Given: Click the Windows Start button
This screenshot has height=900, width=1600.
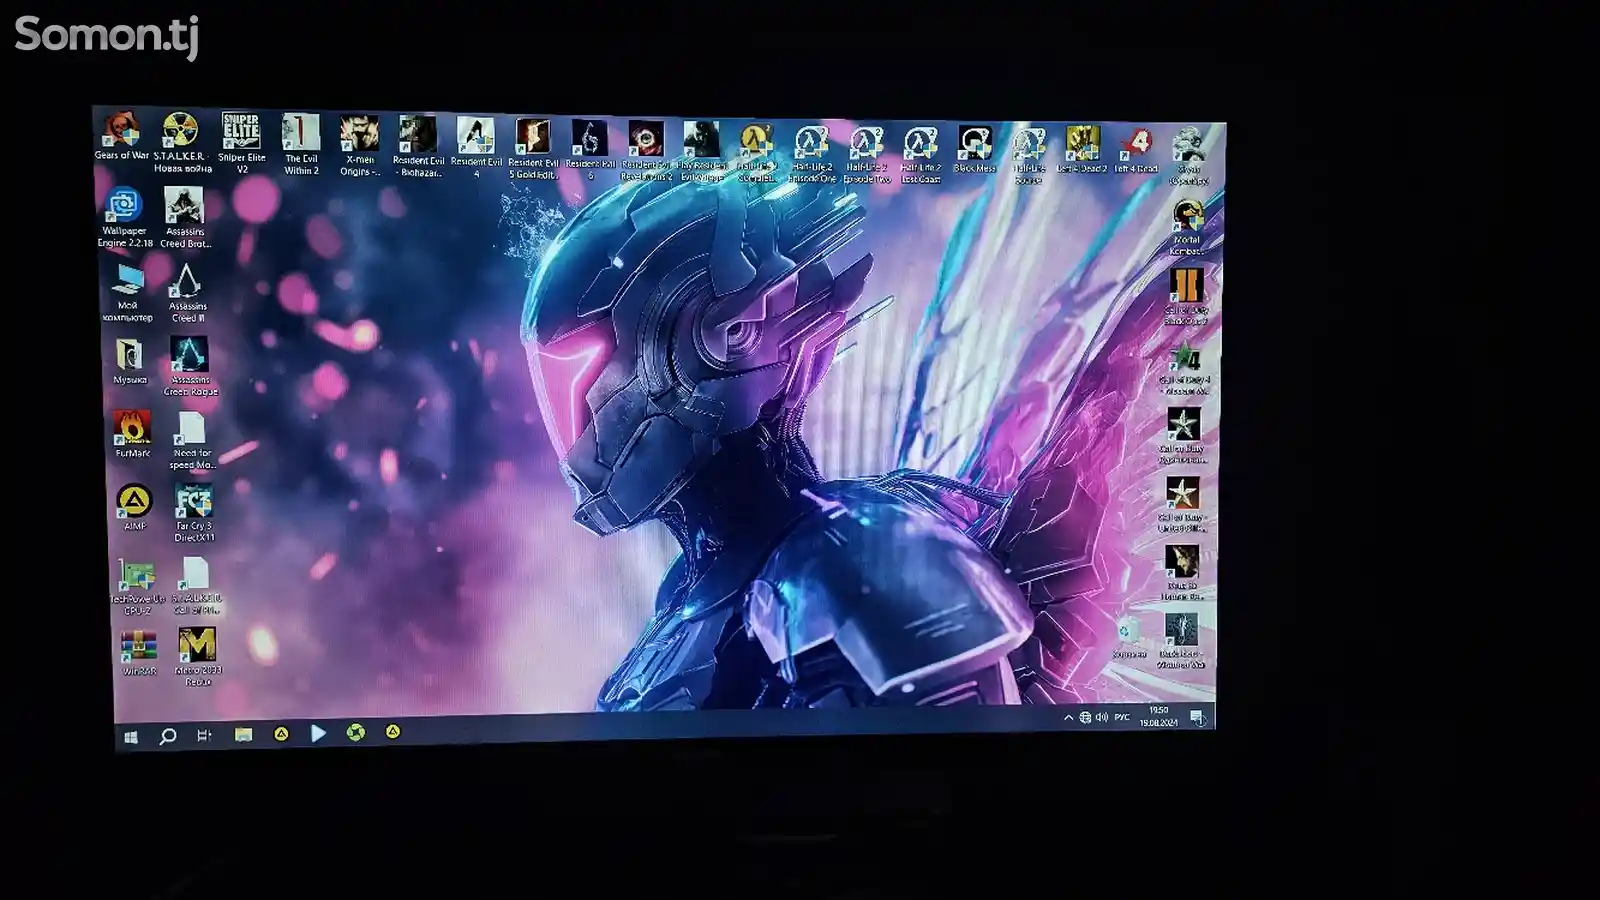Looking at the screenshot, I should (x=130, y=737).
